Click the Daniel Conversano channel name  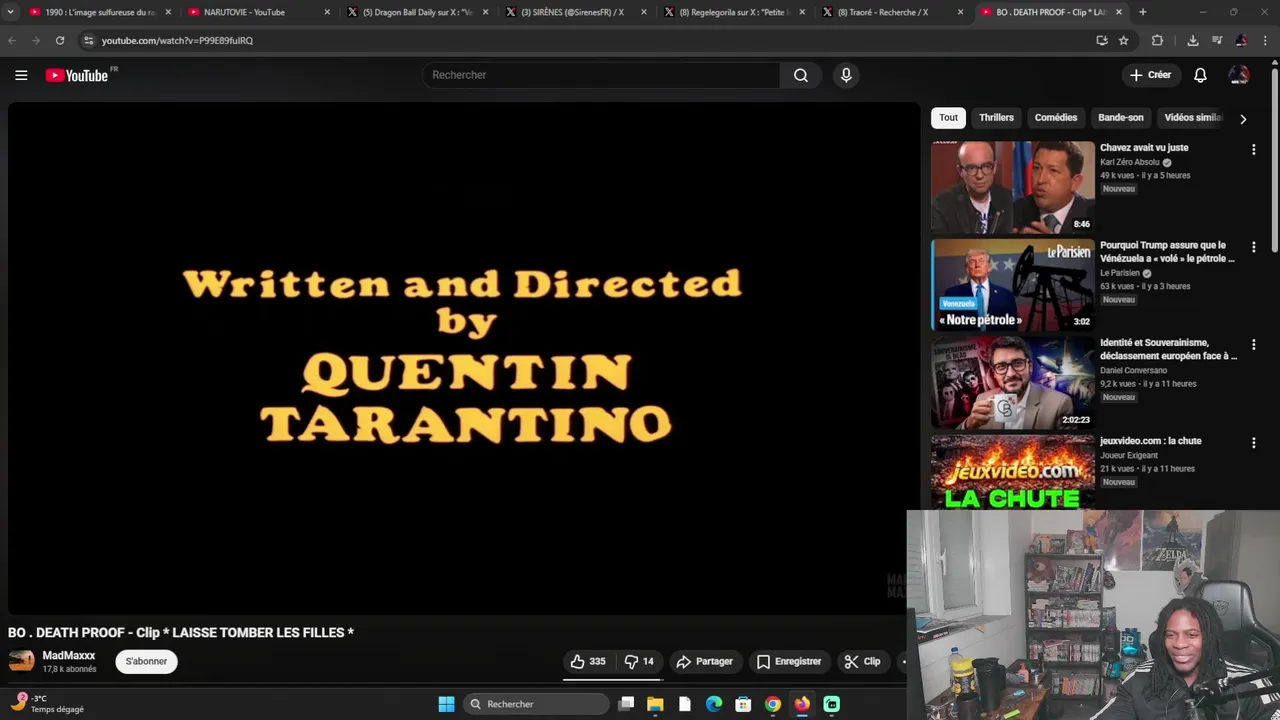(x=1133, y=370)
